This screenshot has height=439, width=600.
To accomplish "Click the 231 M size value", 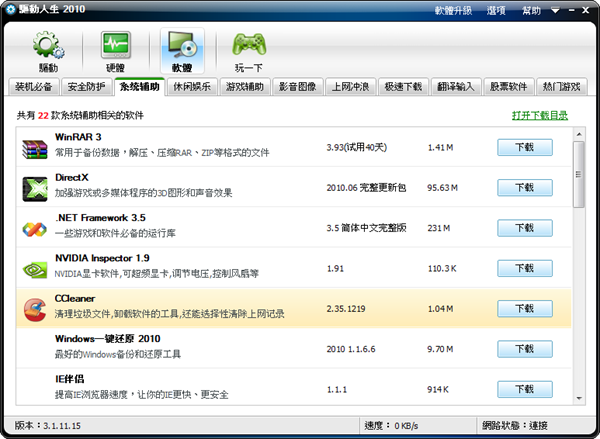I will point(439,228).
